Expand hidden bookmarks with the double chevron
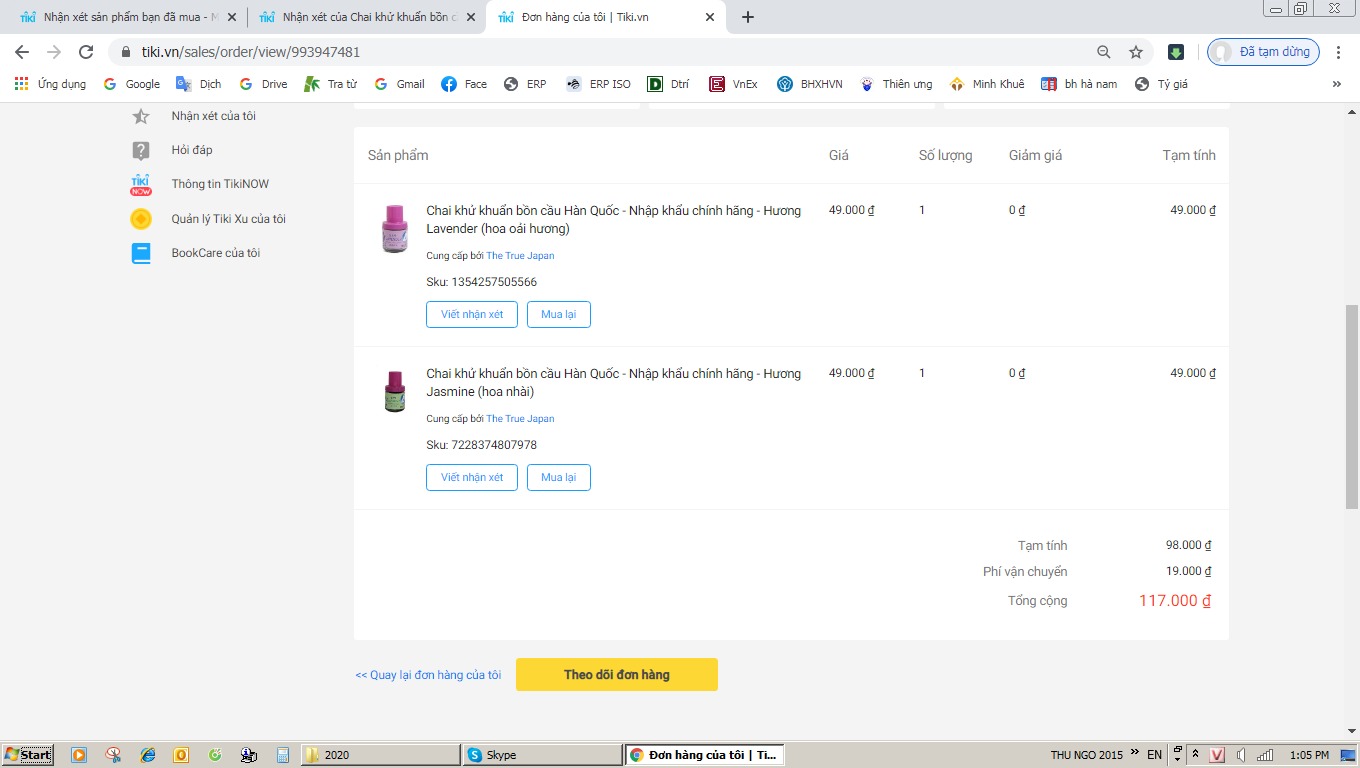 pyautogui.click(x=1337, y=84)
